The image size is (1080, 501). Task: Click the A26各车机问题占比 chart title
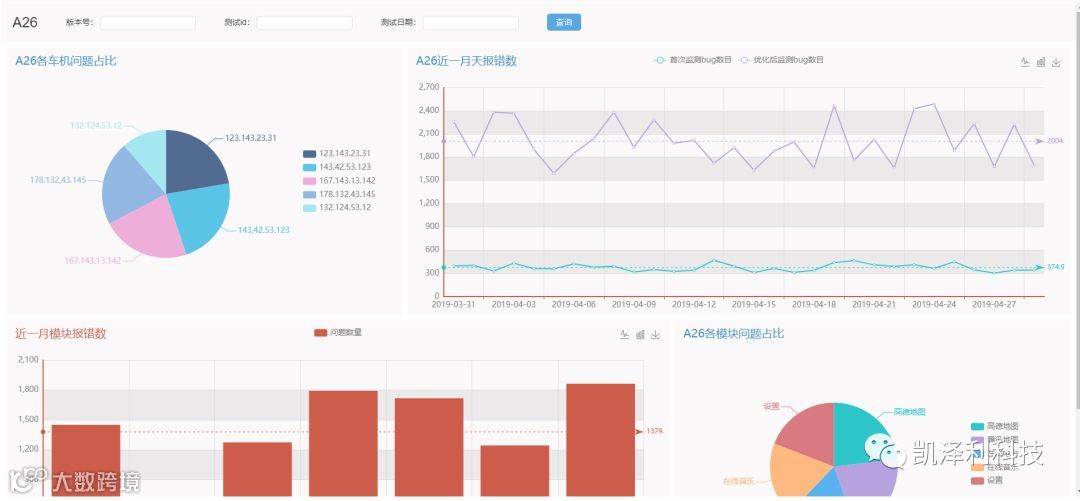(65, 61)
